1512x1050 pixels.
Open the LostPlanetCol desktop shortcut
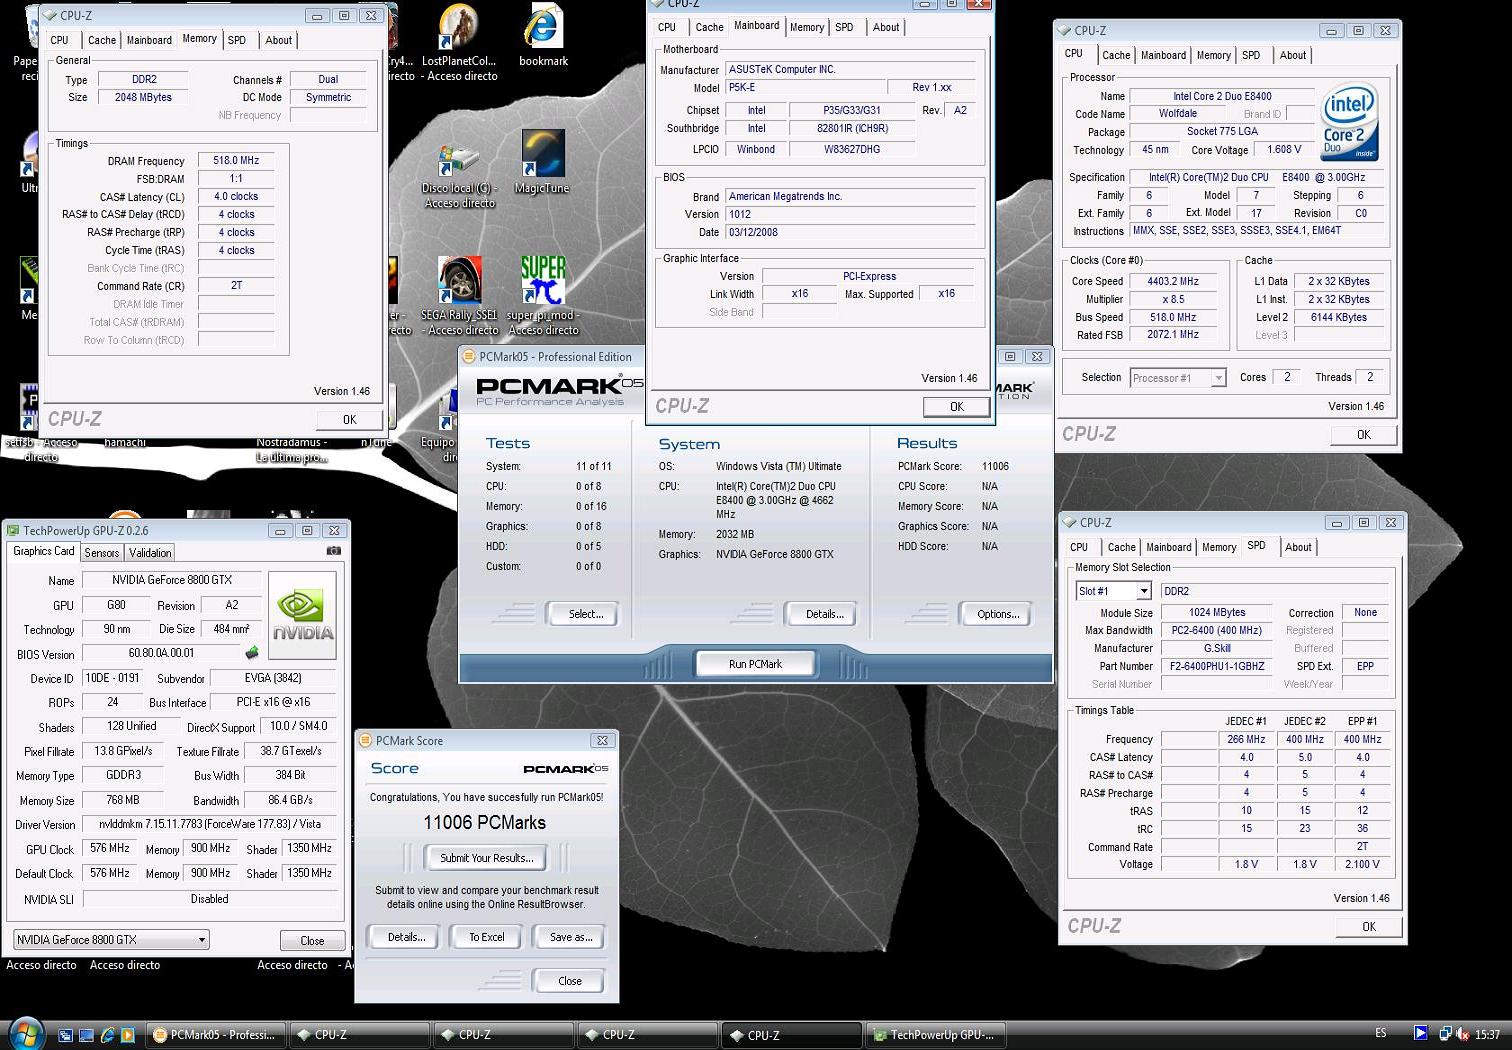[x=459, y=42]
